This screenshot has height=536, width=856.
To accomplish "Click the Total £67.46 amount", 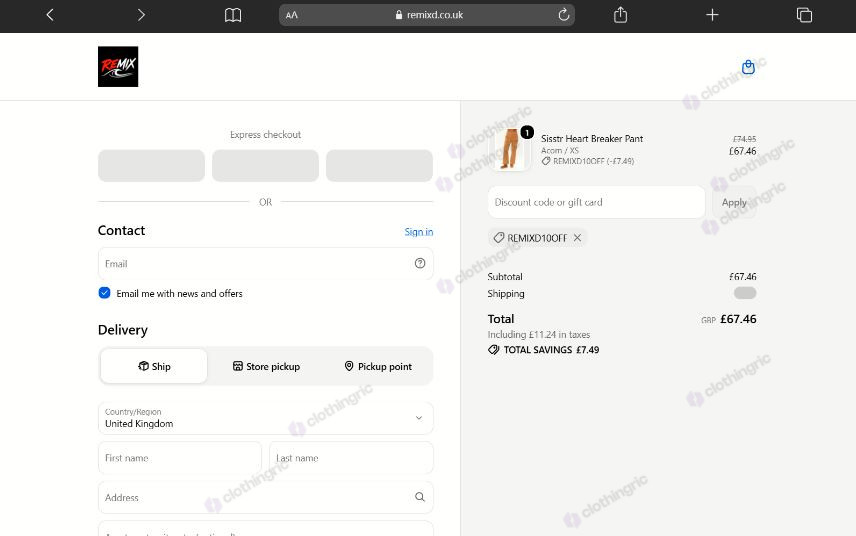I will 738,319.
